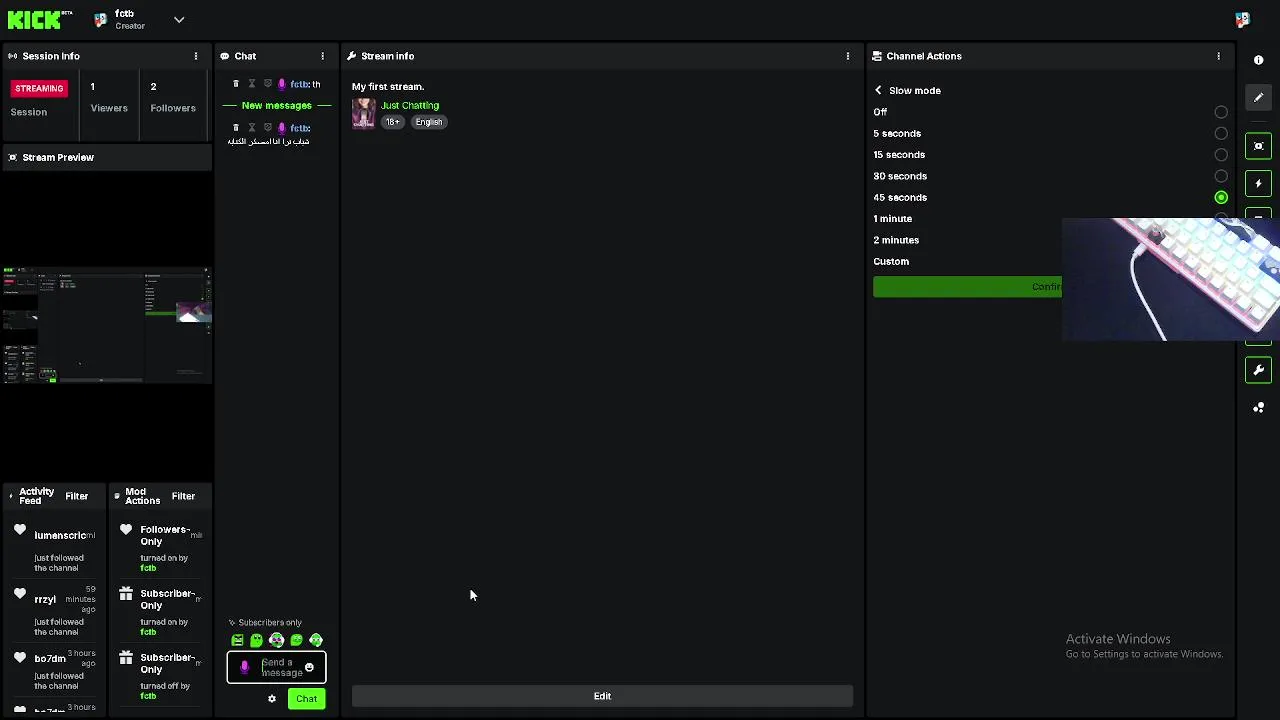Send message with the Chat button
The width and height of the screenshot is (1280, 720).
306,699
